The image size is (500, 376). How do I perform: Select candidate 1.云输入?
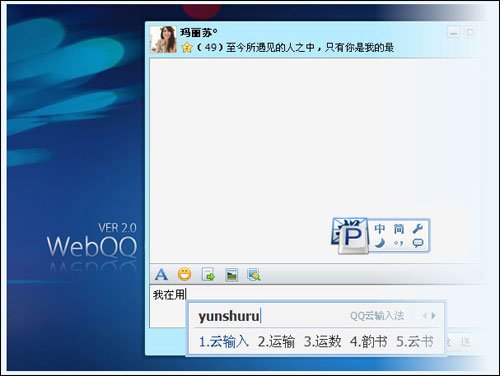224,342
